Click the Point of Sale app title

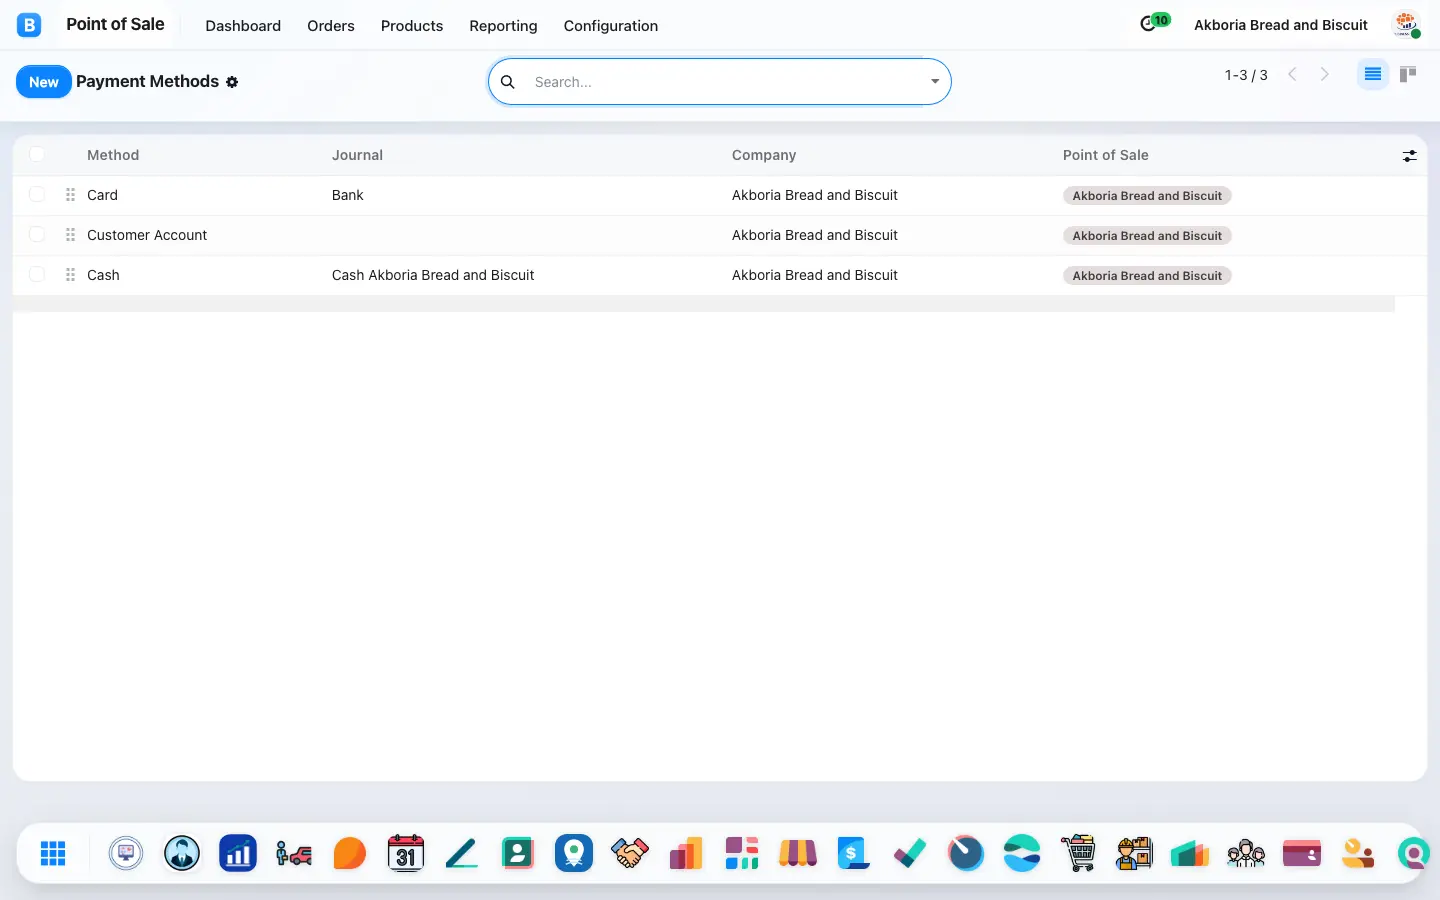point(115,24)
